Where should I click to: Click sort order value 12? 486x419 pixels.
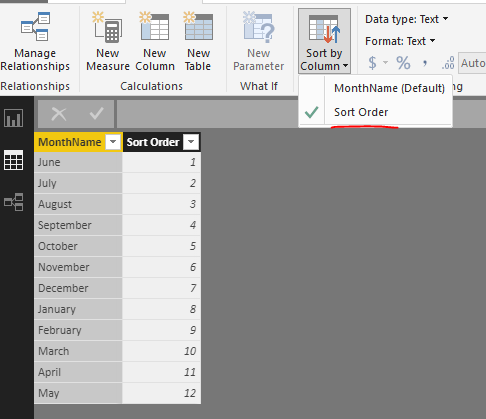tap(162, 393)
